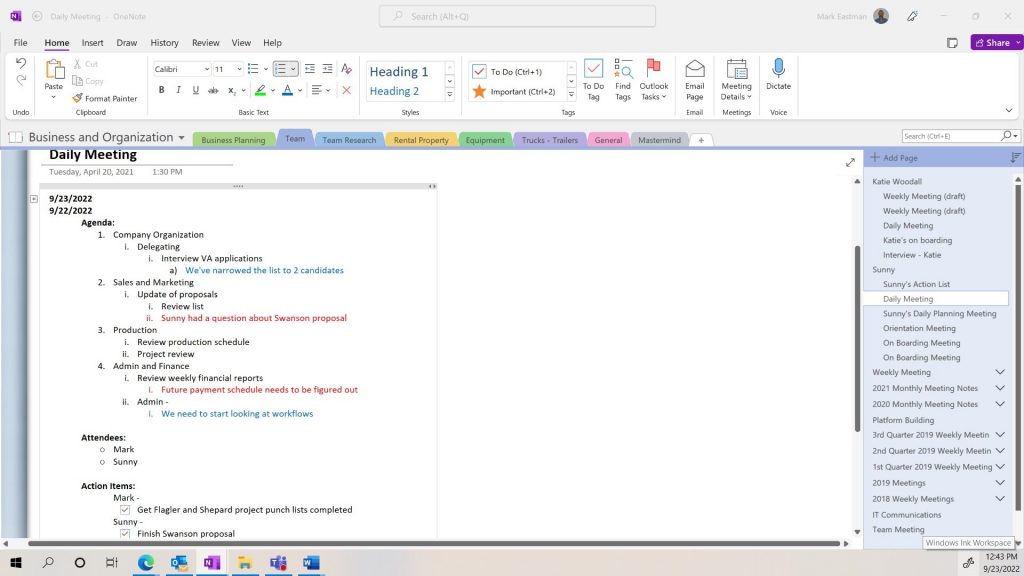Apply bold formatting to text
Image resolution: width=1024 pixels, height=576 pixels.
(x=161, y=90)
